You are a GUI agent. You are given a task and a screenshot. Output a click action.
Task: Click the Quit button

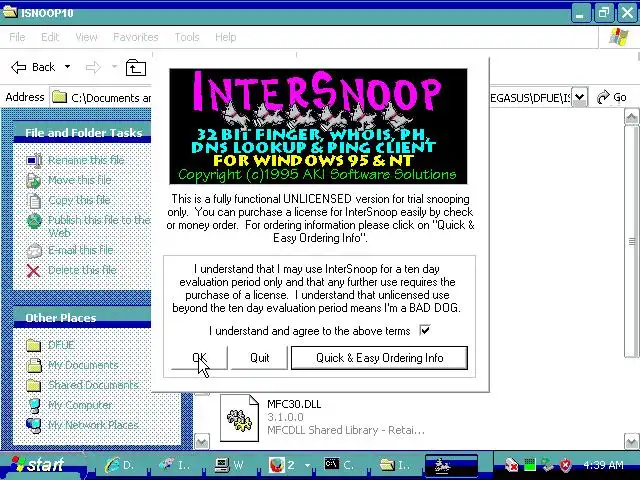[x=259, y=358]
